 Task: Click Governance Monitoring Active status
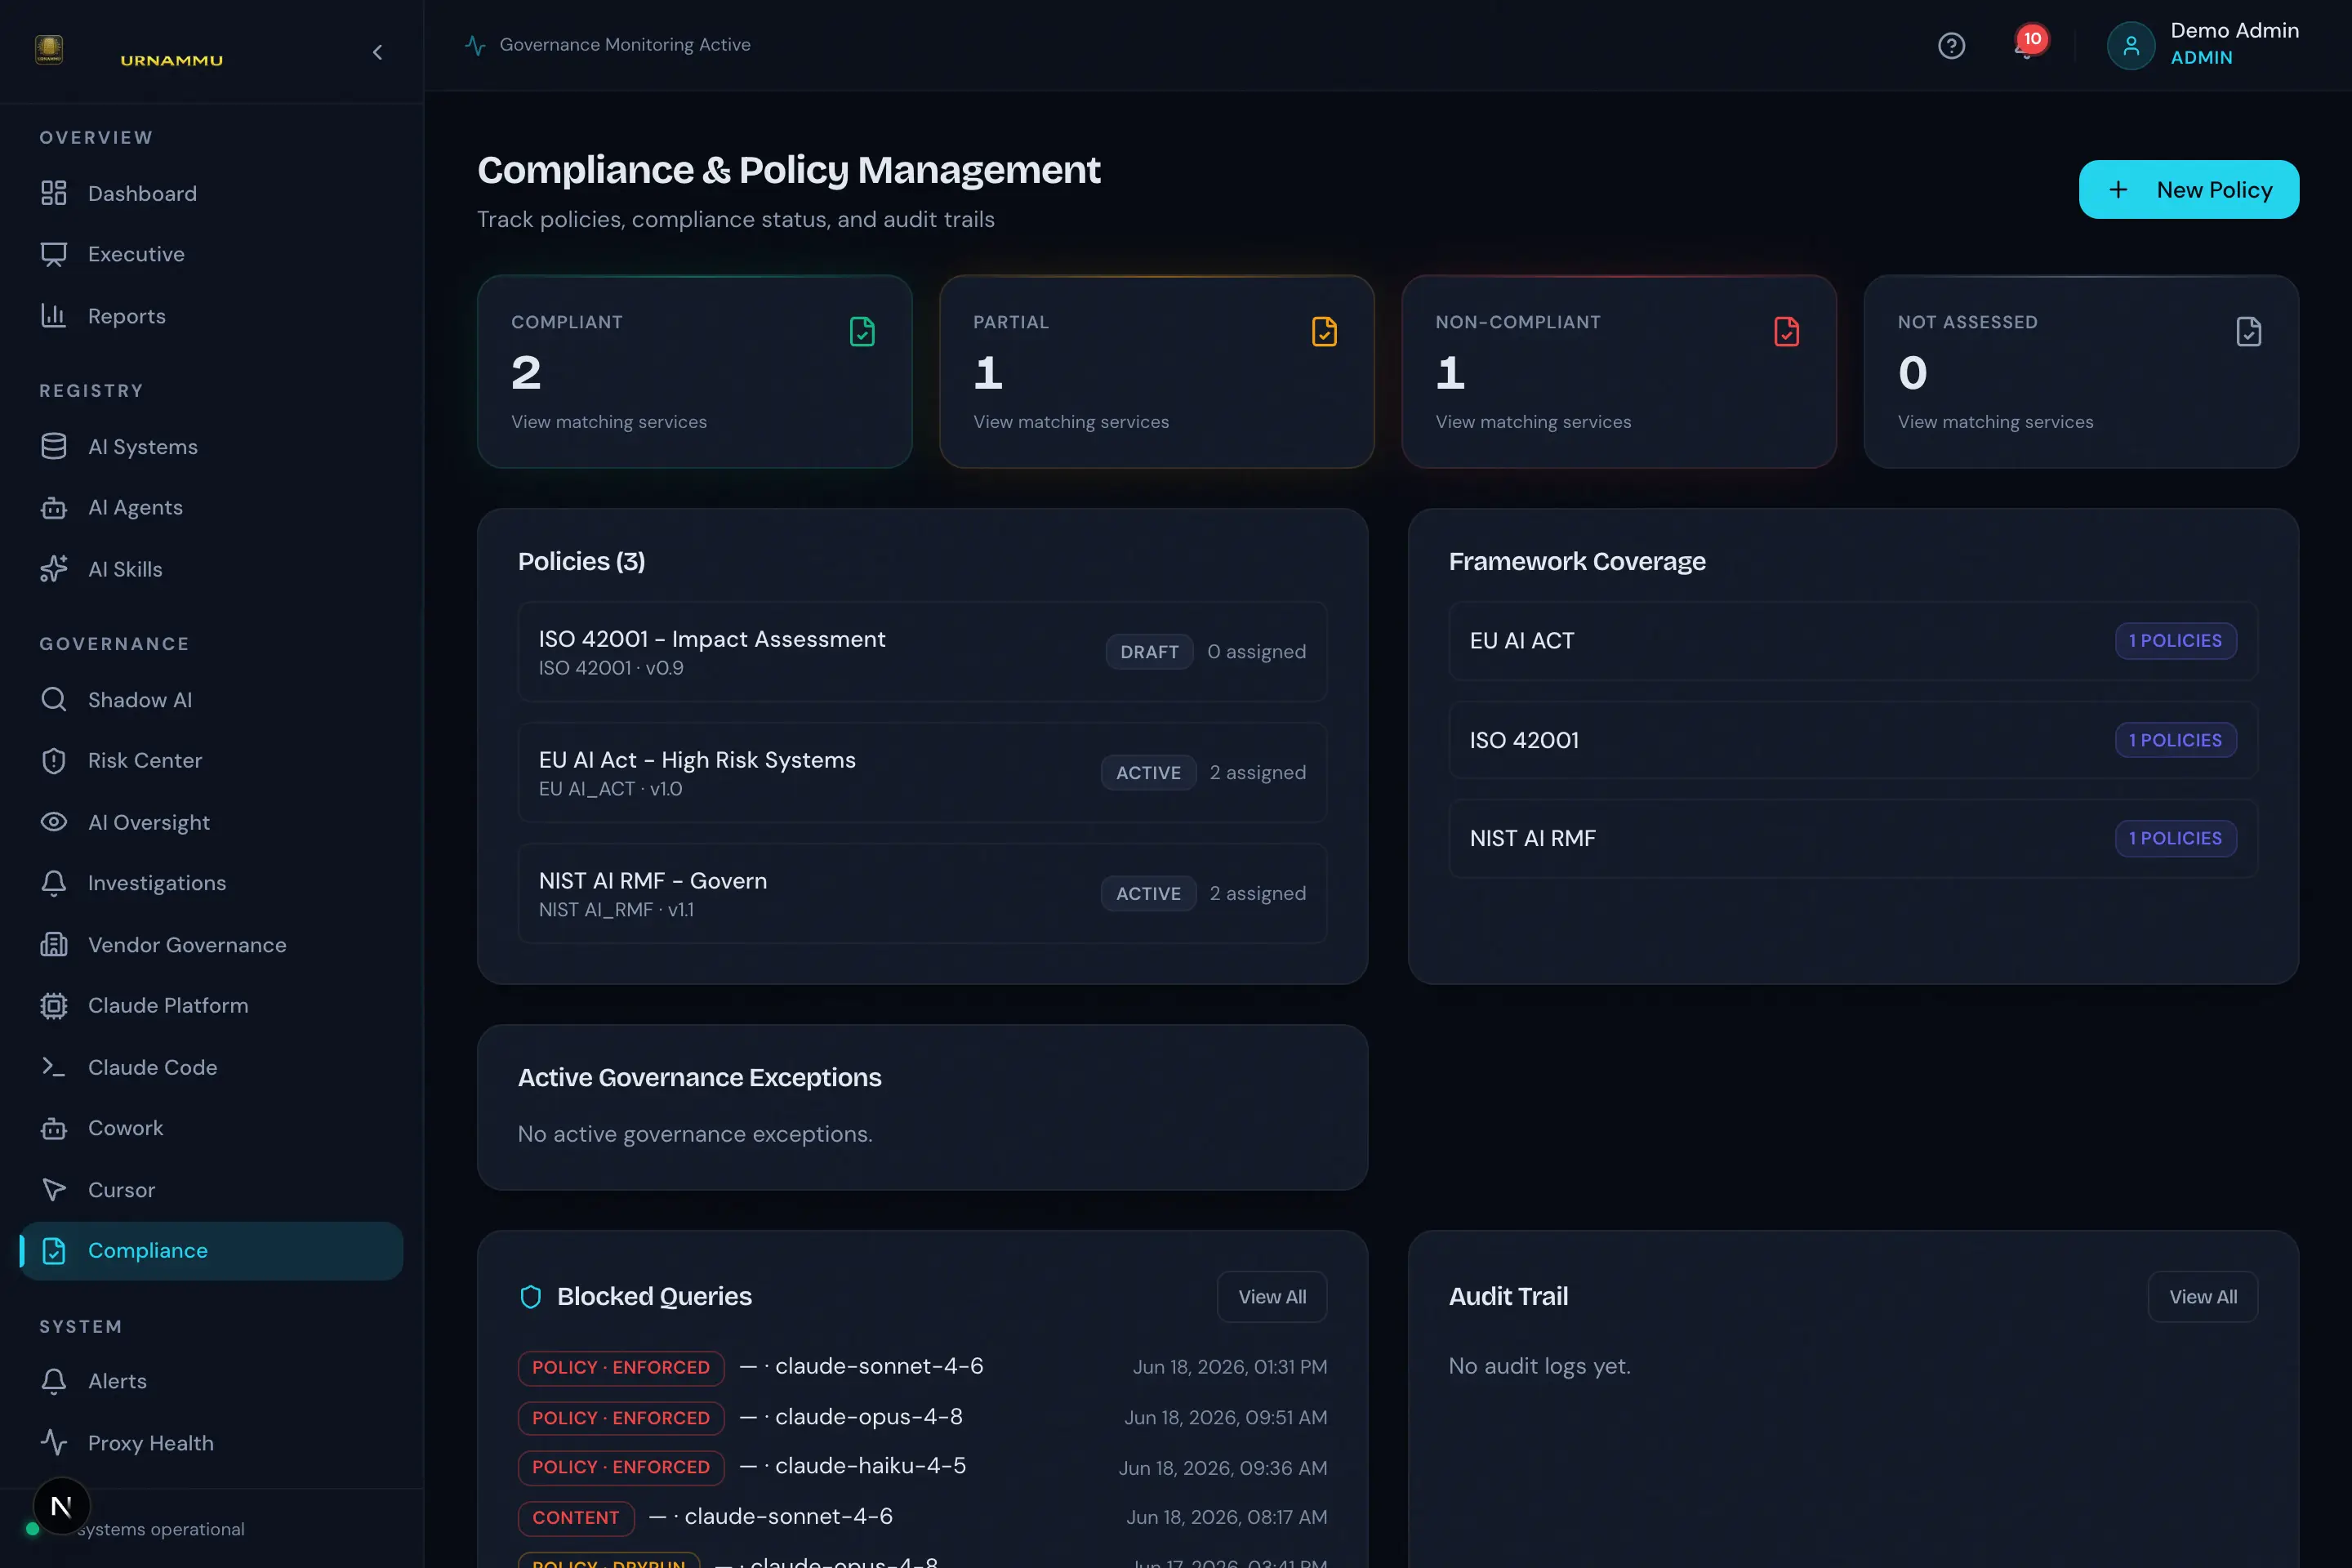click(x=608, y=45)
